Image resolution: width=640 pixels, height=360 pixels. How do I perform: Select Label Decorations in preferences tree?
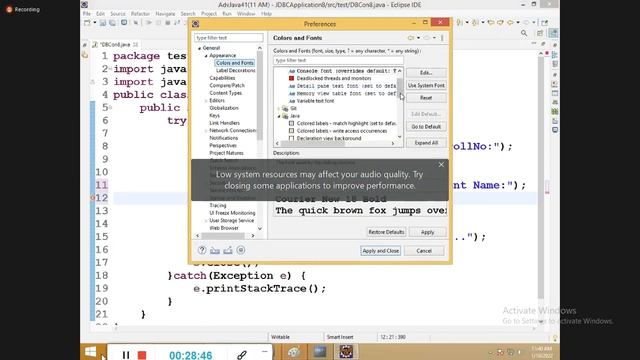tap(235, 71)
